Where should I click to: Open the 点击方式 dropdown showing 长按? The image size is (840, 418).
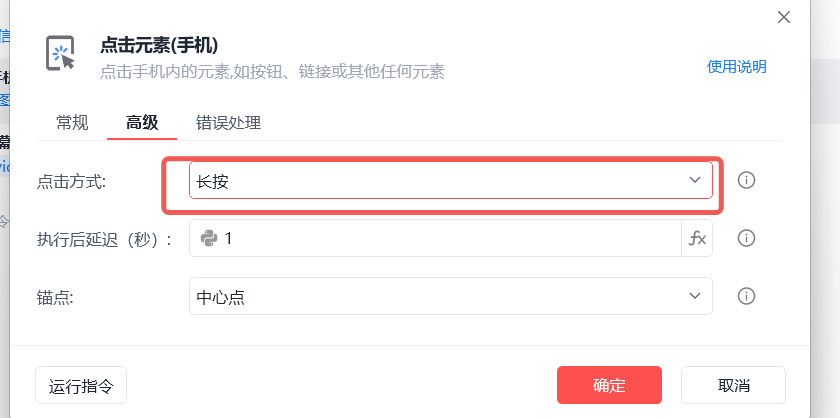pyautogui.click(x=440, y=180)
